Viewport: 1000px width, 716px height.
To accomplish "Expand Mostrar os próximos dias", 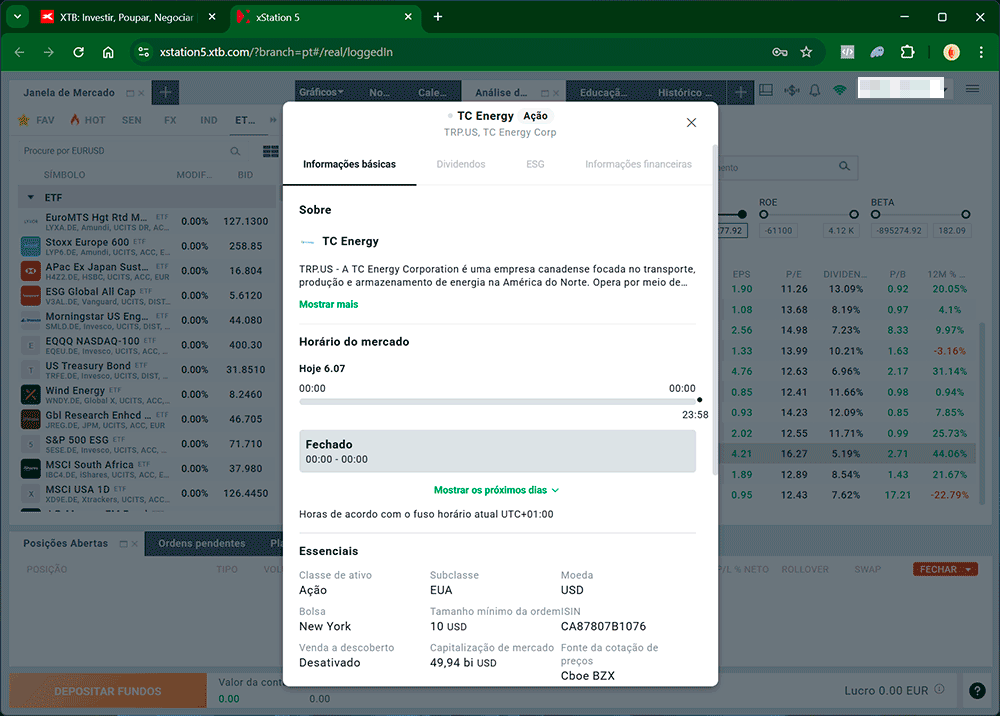I will tap(496, 490).
